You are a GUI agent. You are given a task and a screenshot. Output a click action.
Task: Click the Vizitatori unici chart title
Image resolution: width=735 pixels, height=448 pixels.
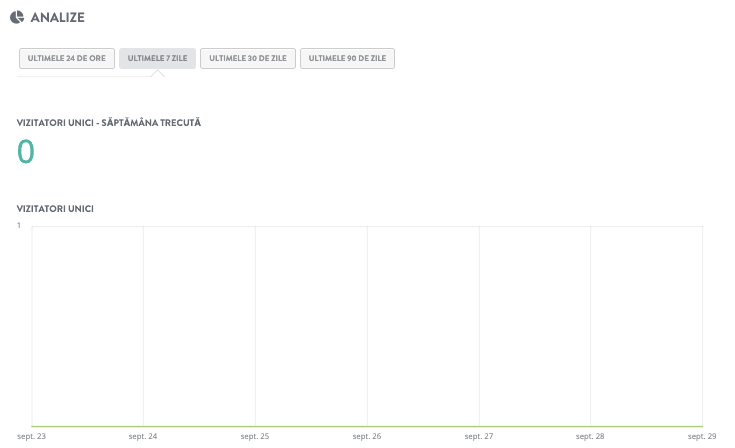point(56,208)
